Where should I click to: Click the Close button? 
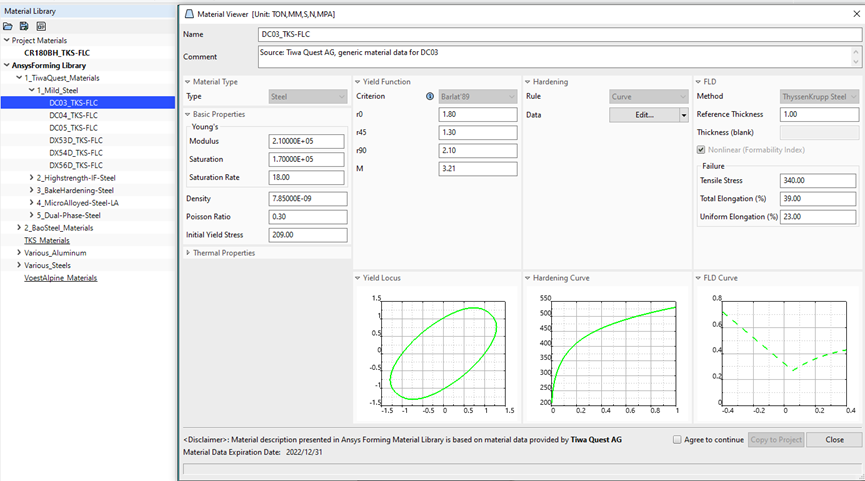click(x=834, y=440)
